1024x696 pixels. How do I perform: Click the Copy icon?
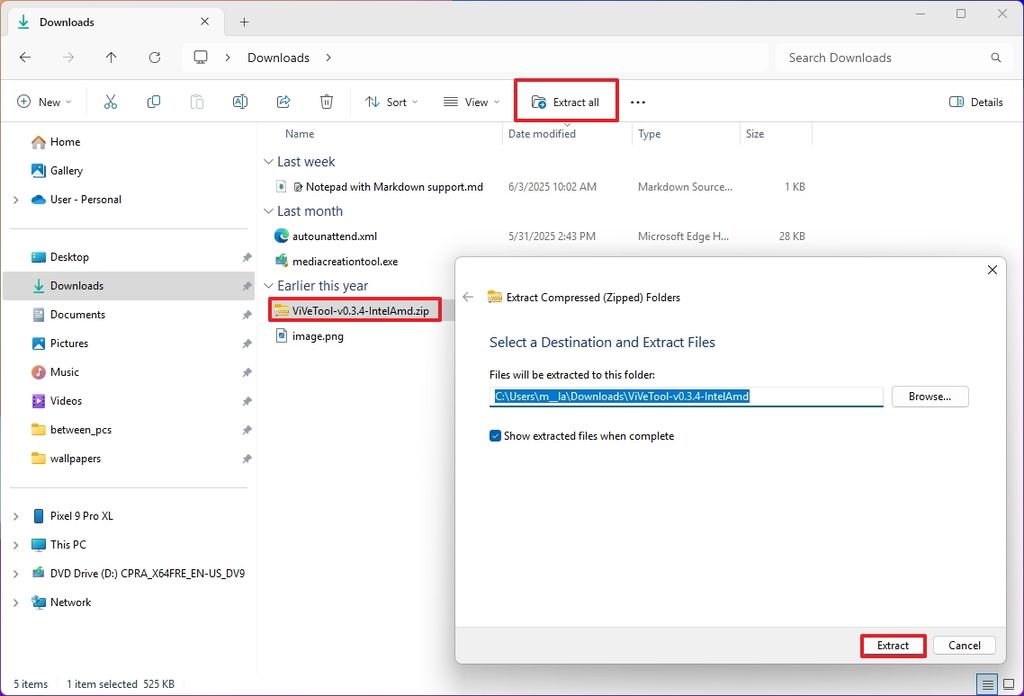point(153,101)
